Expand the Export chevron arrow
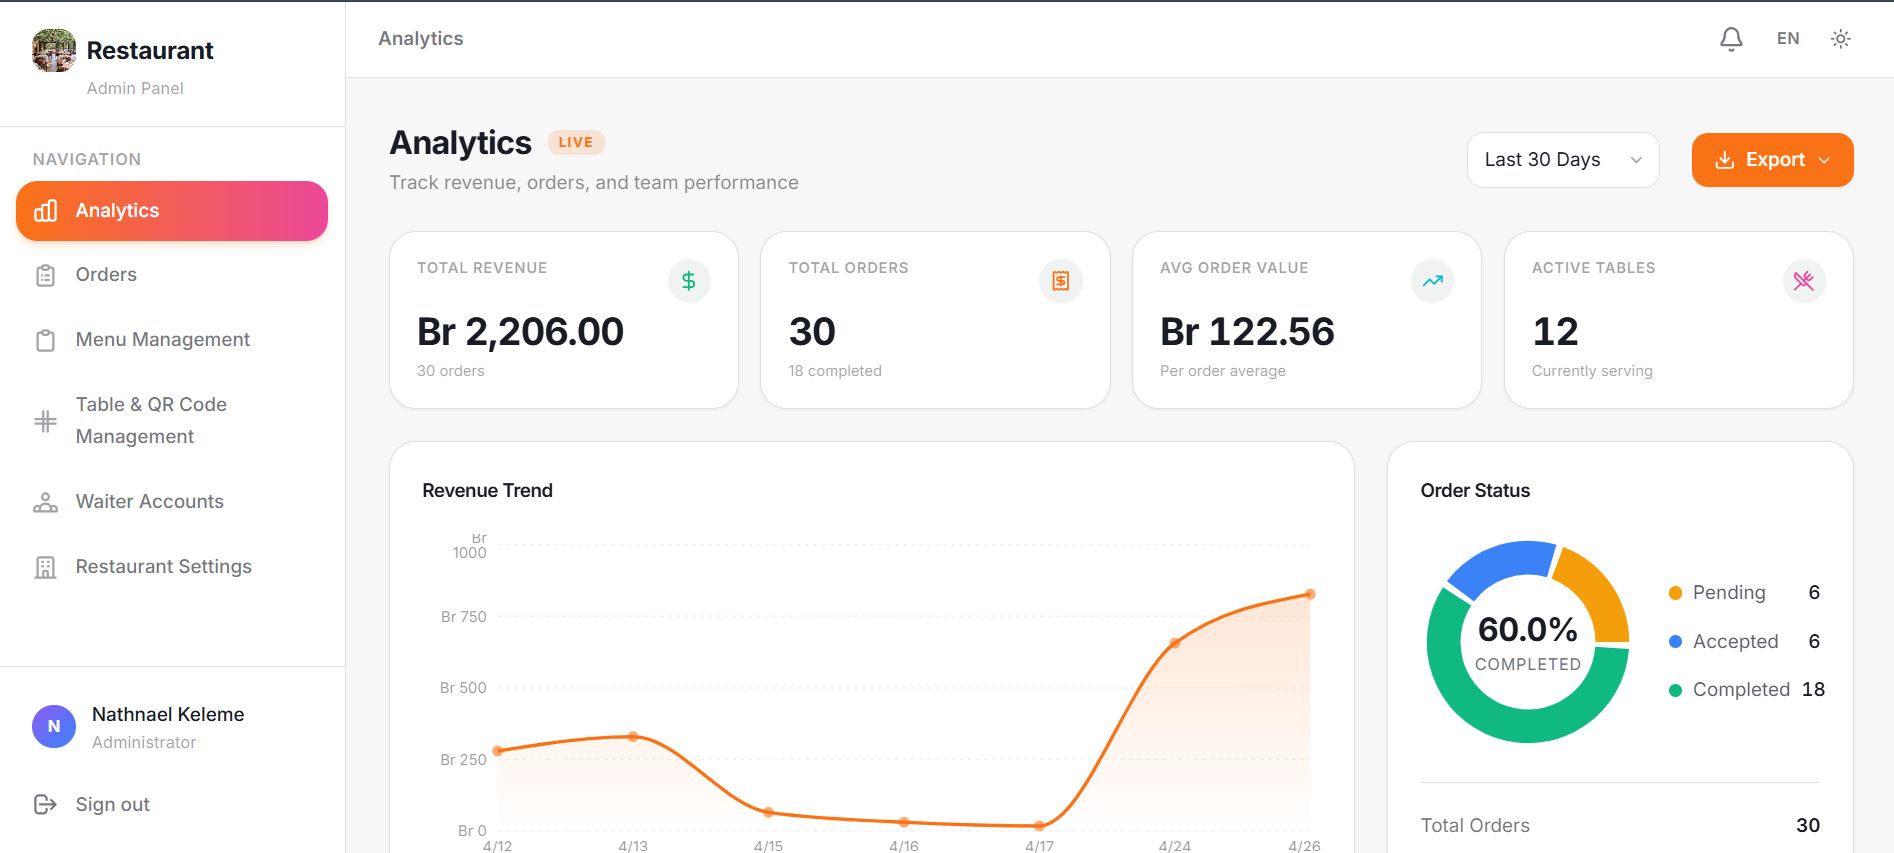 1824,160
